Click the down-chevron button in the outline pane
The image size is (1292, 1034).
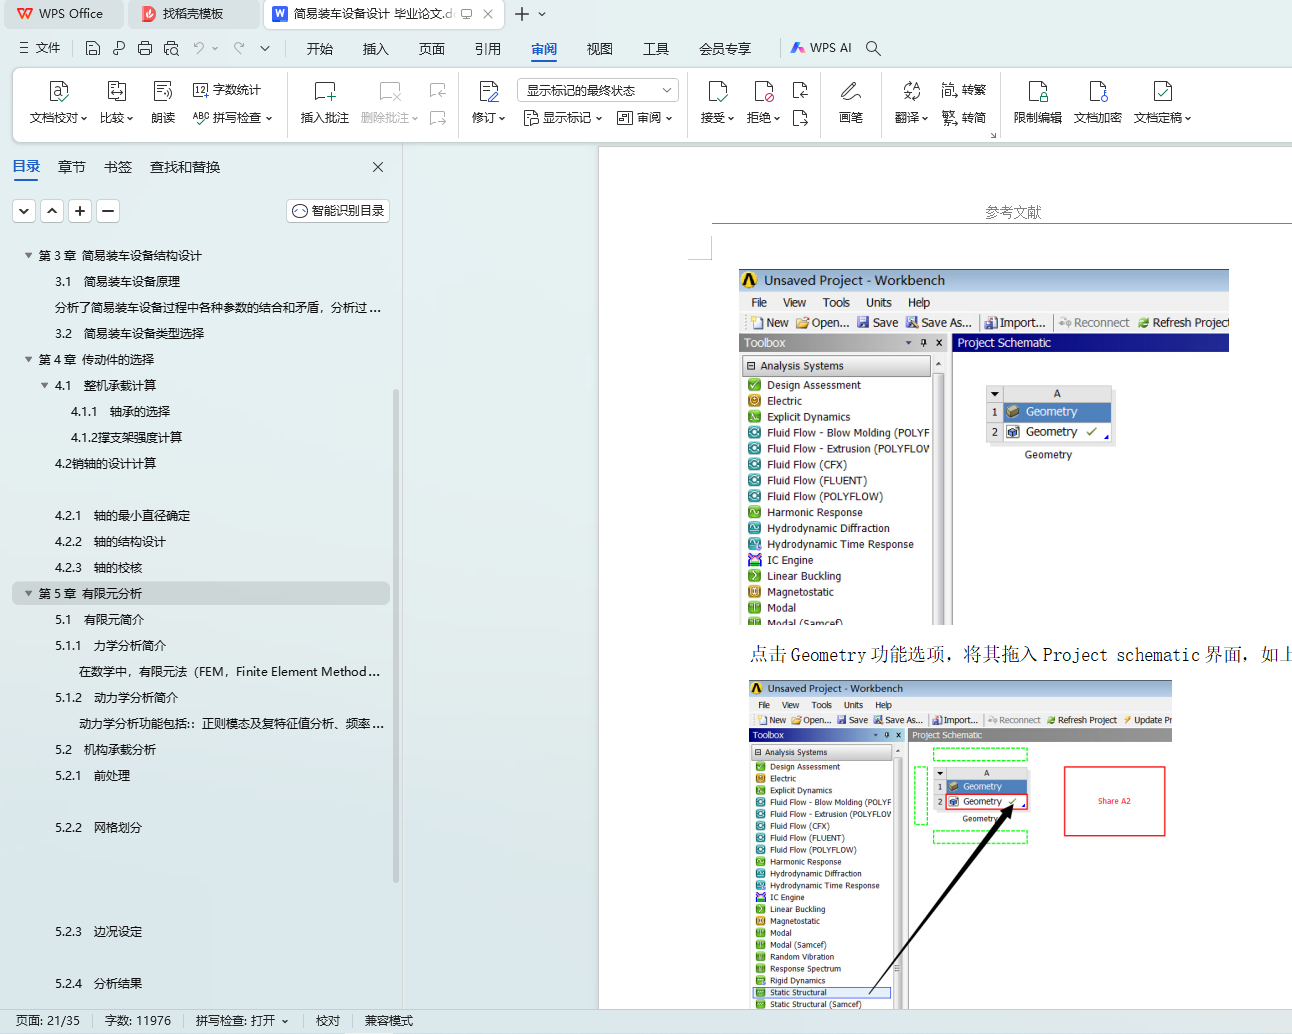[x=24, y=211]
